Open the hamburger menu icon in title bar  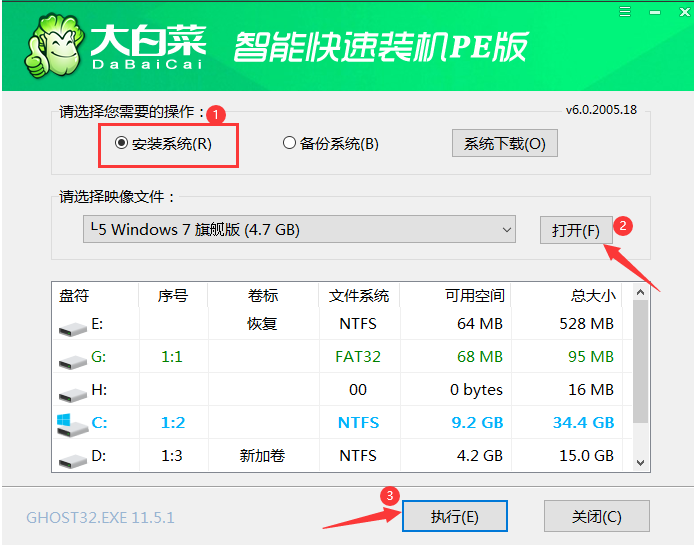click(625, 11)
